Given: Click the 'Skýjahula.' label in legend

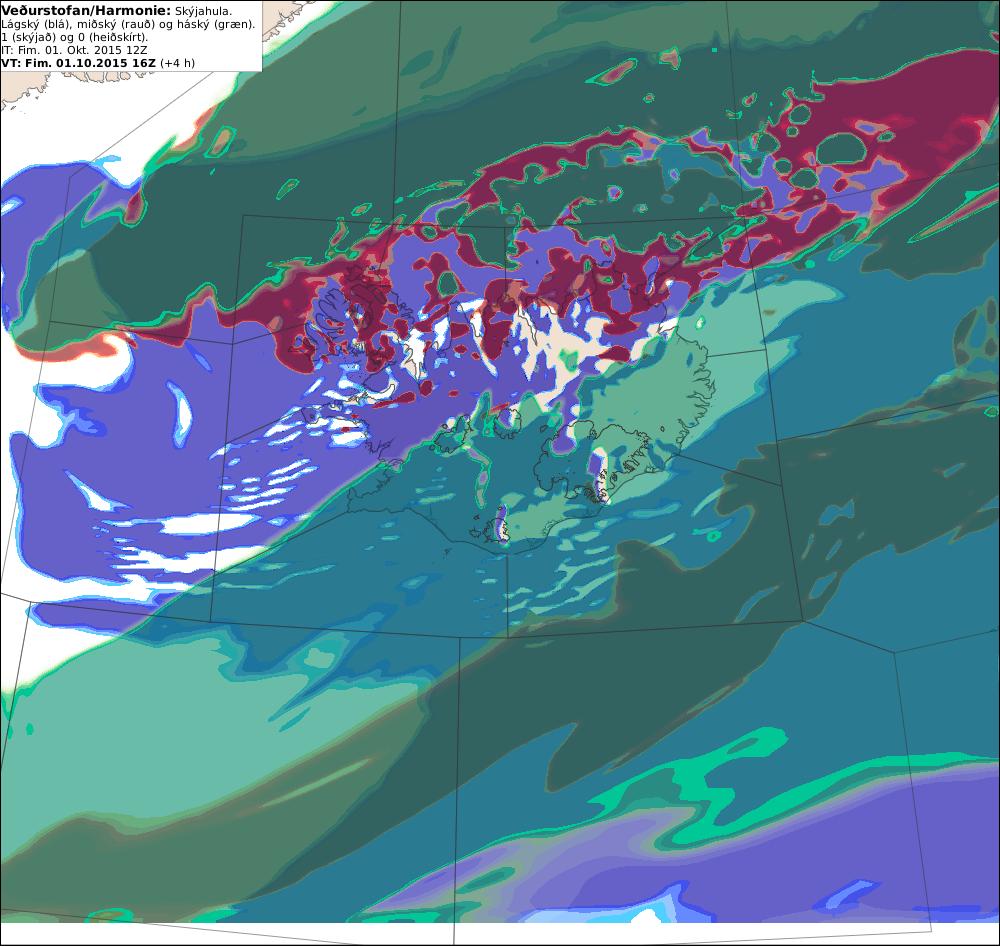Looking at the screenshot, I should point(203,11).
